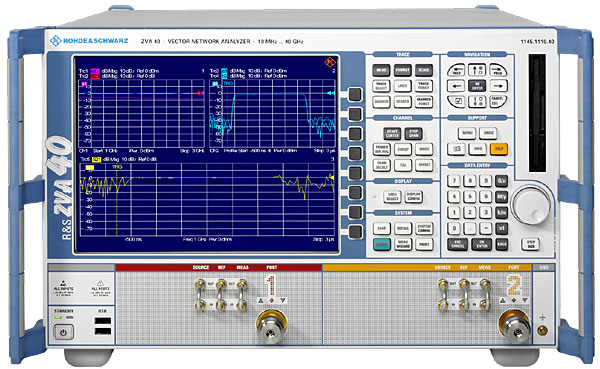Push the bottommost softkey beside the display
Image resolution: width=600 pixels, height=369 pixels.
(355, 232)
